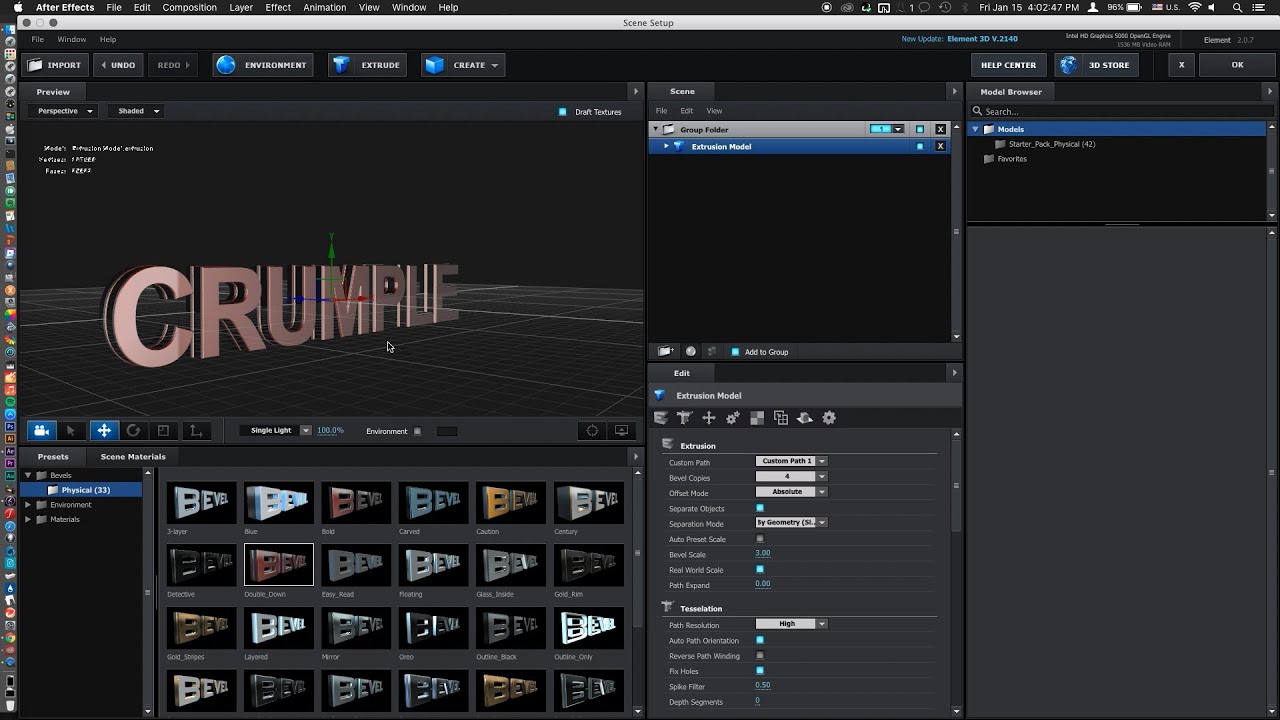Click the UNDO button

click(x=118, y=65)
